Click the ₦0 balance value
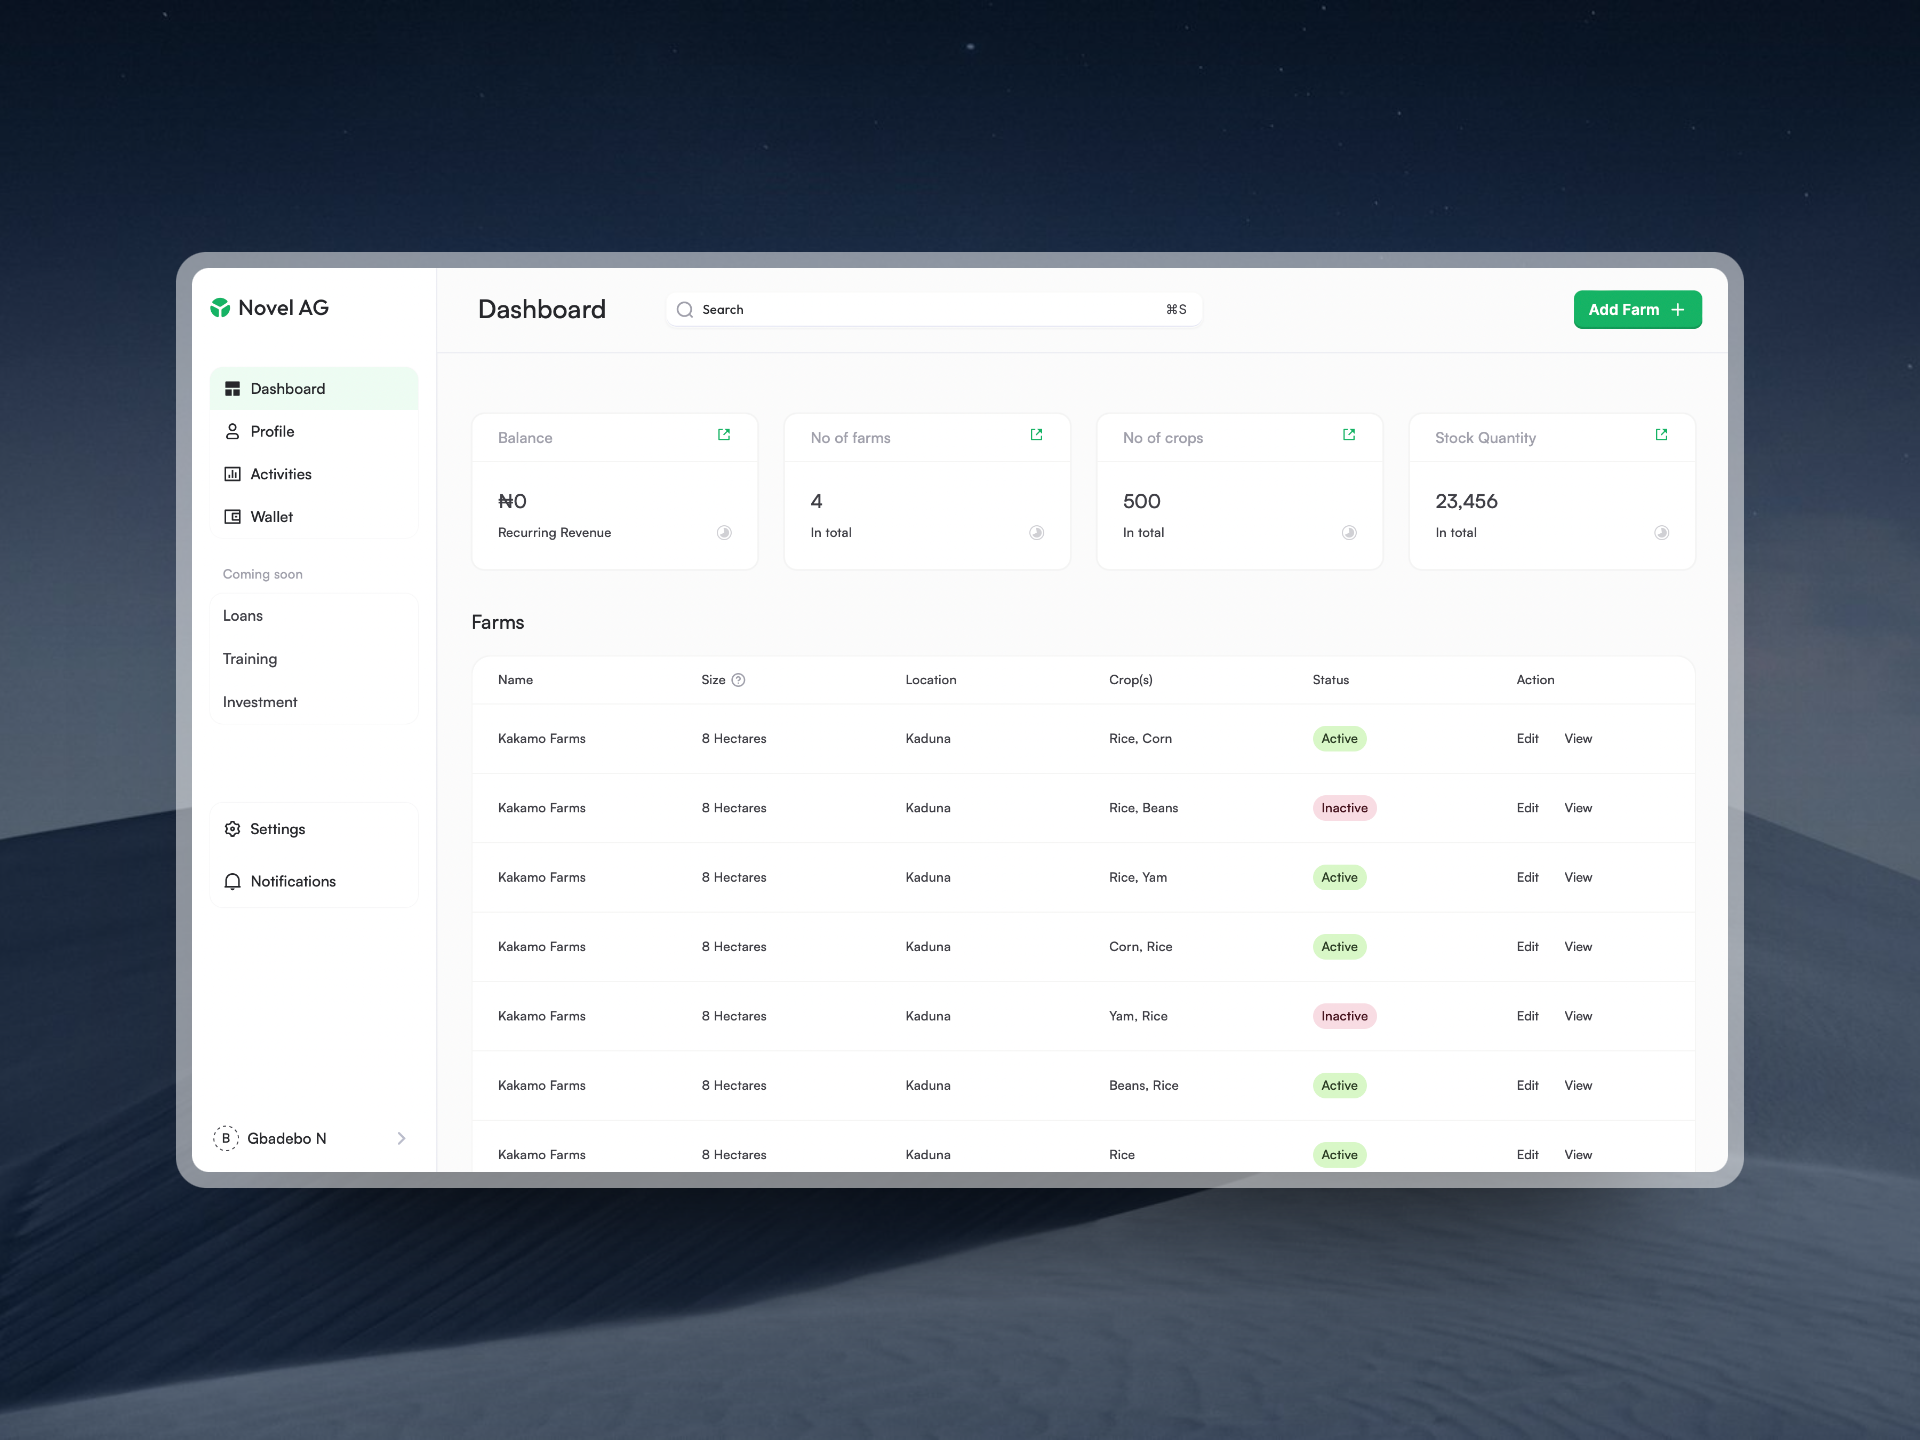Viewport: 1920px width, 1440px height. click(x=512, y=501)
